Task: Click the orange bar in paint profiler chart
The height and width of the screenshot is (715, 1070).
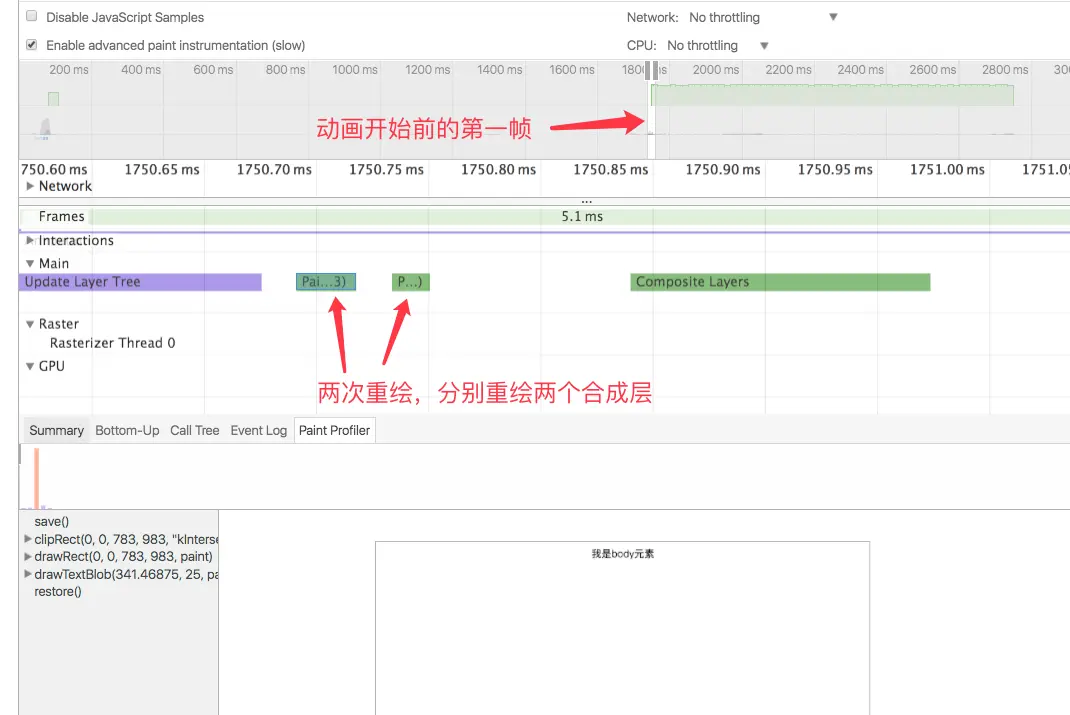Action: 36,478
